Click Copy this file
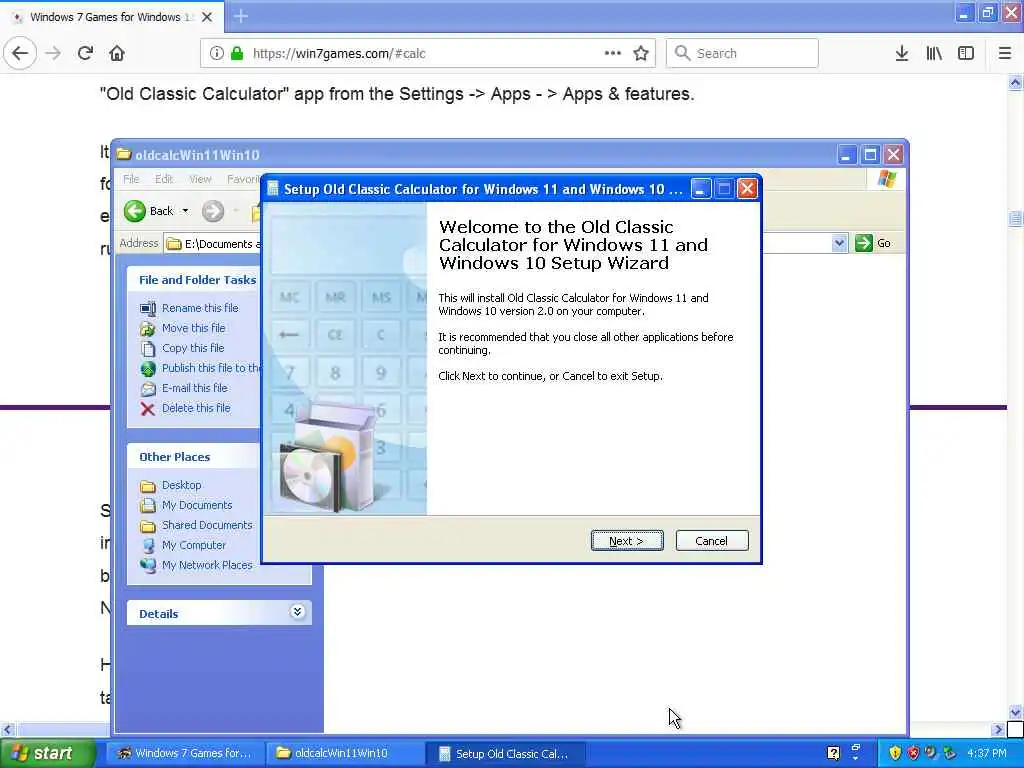1024x768 pixels. click(x=193, y=348)
